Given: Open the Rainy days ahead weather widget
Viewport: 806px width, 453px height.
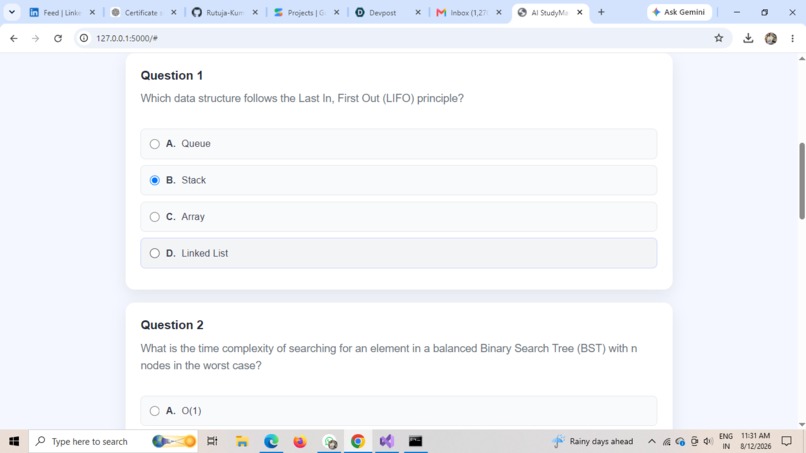Looking at the screenshot, I should [x=592, y=441].
